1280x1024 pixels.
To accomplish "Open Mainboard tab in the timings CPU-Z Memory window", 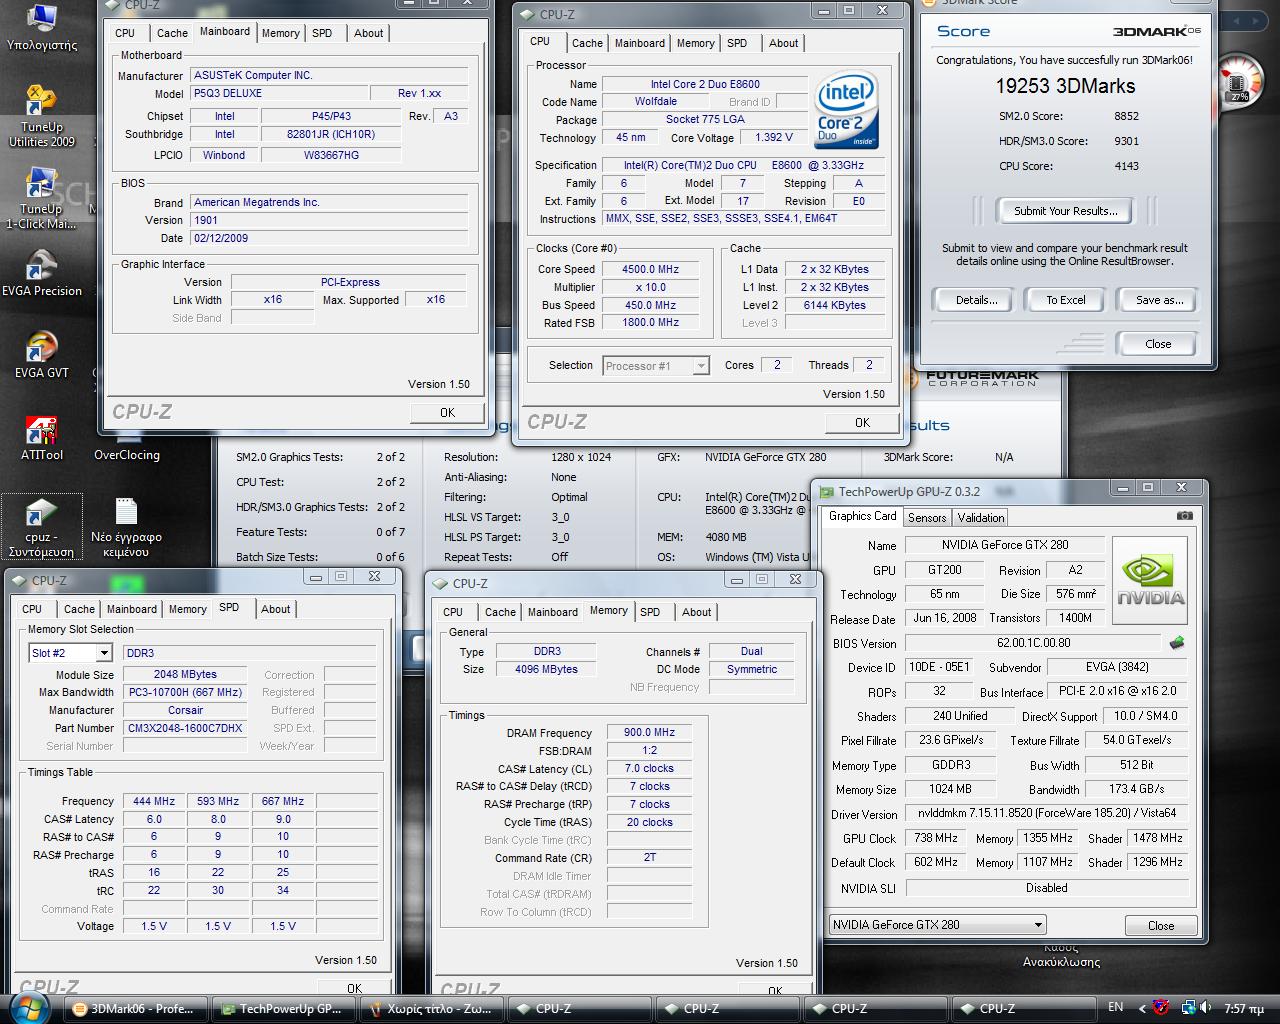I will point(553,612).
